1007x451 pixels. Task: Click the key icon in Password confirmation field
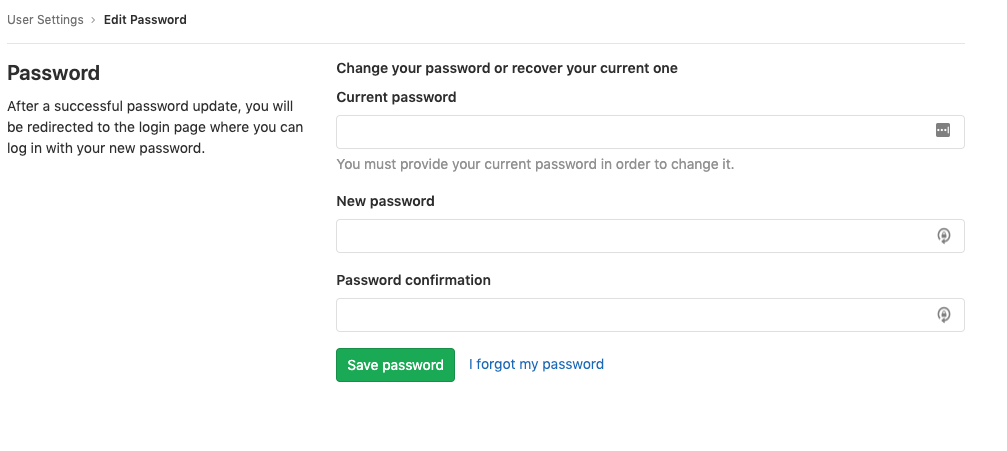point(943,315)
